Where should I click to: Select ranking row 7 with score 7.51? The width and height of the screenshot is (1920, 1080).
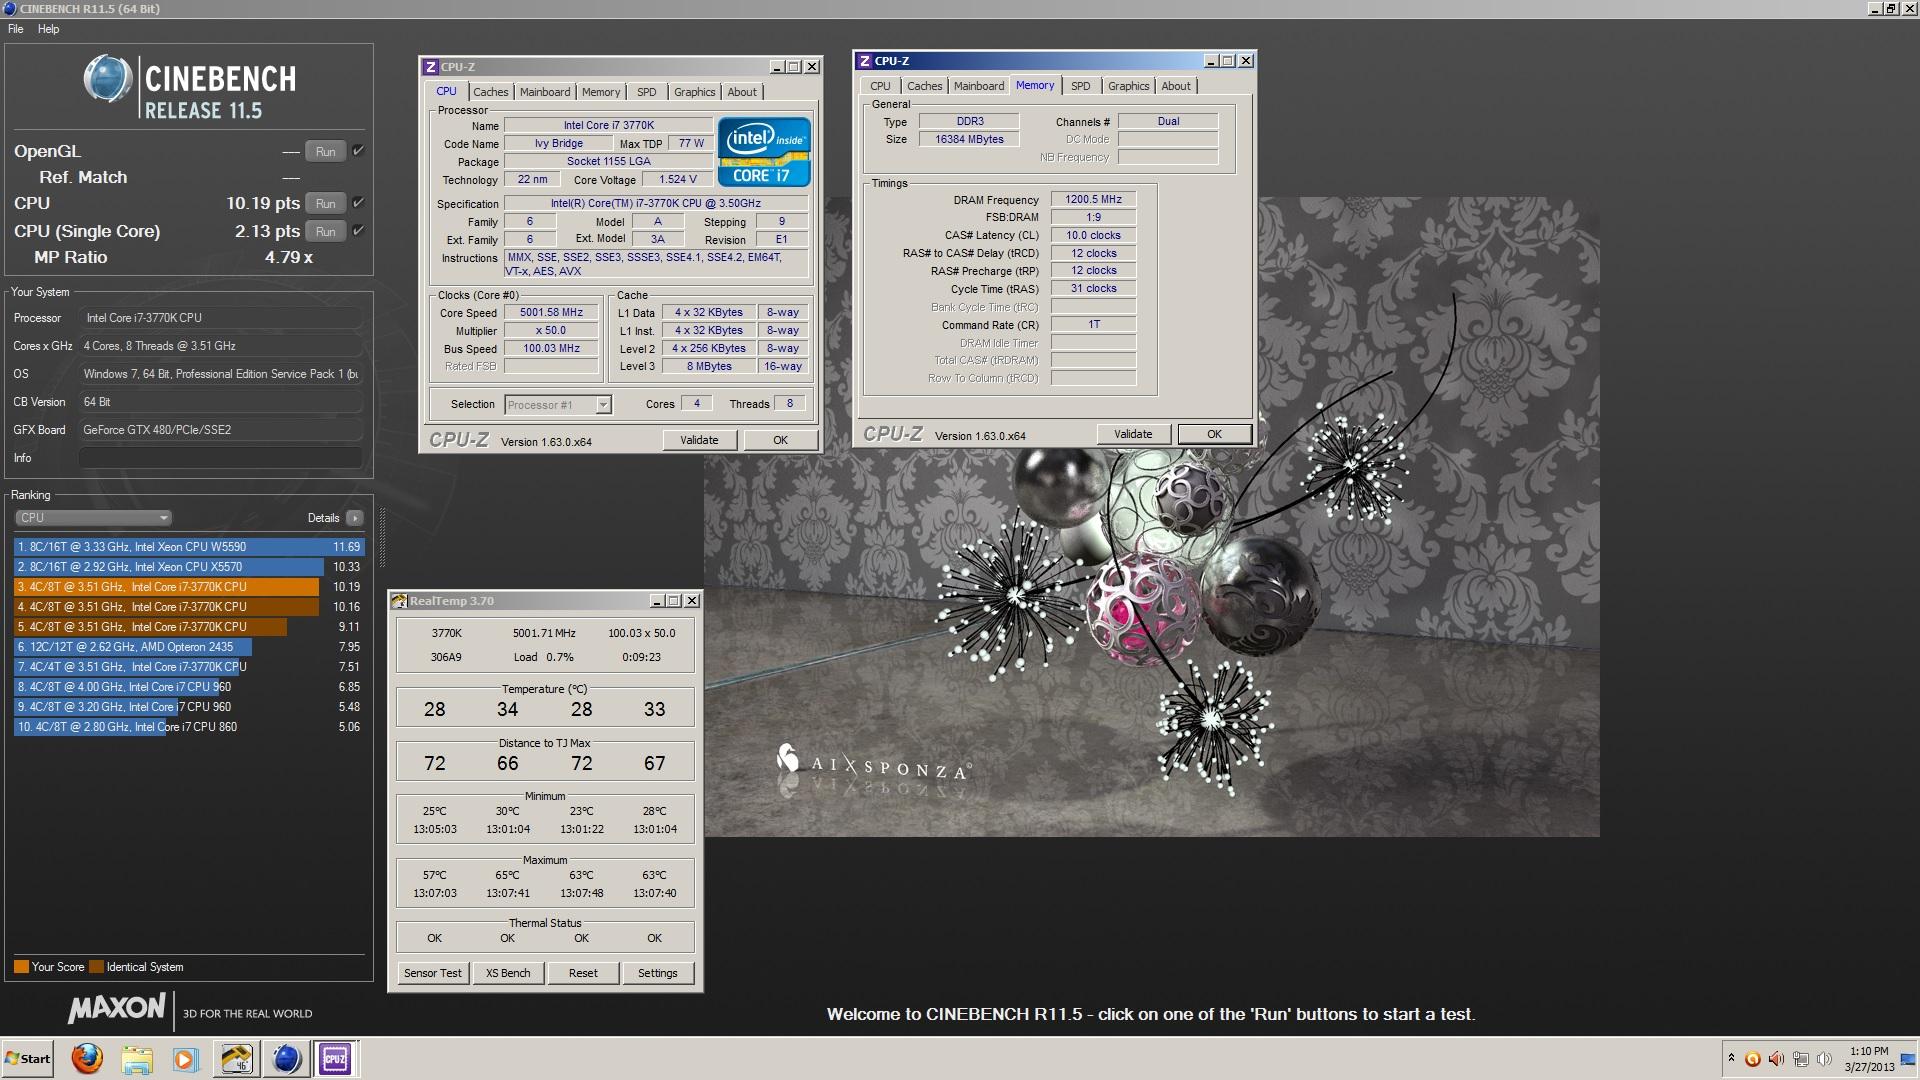pos(189,667)
